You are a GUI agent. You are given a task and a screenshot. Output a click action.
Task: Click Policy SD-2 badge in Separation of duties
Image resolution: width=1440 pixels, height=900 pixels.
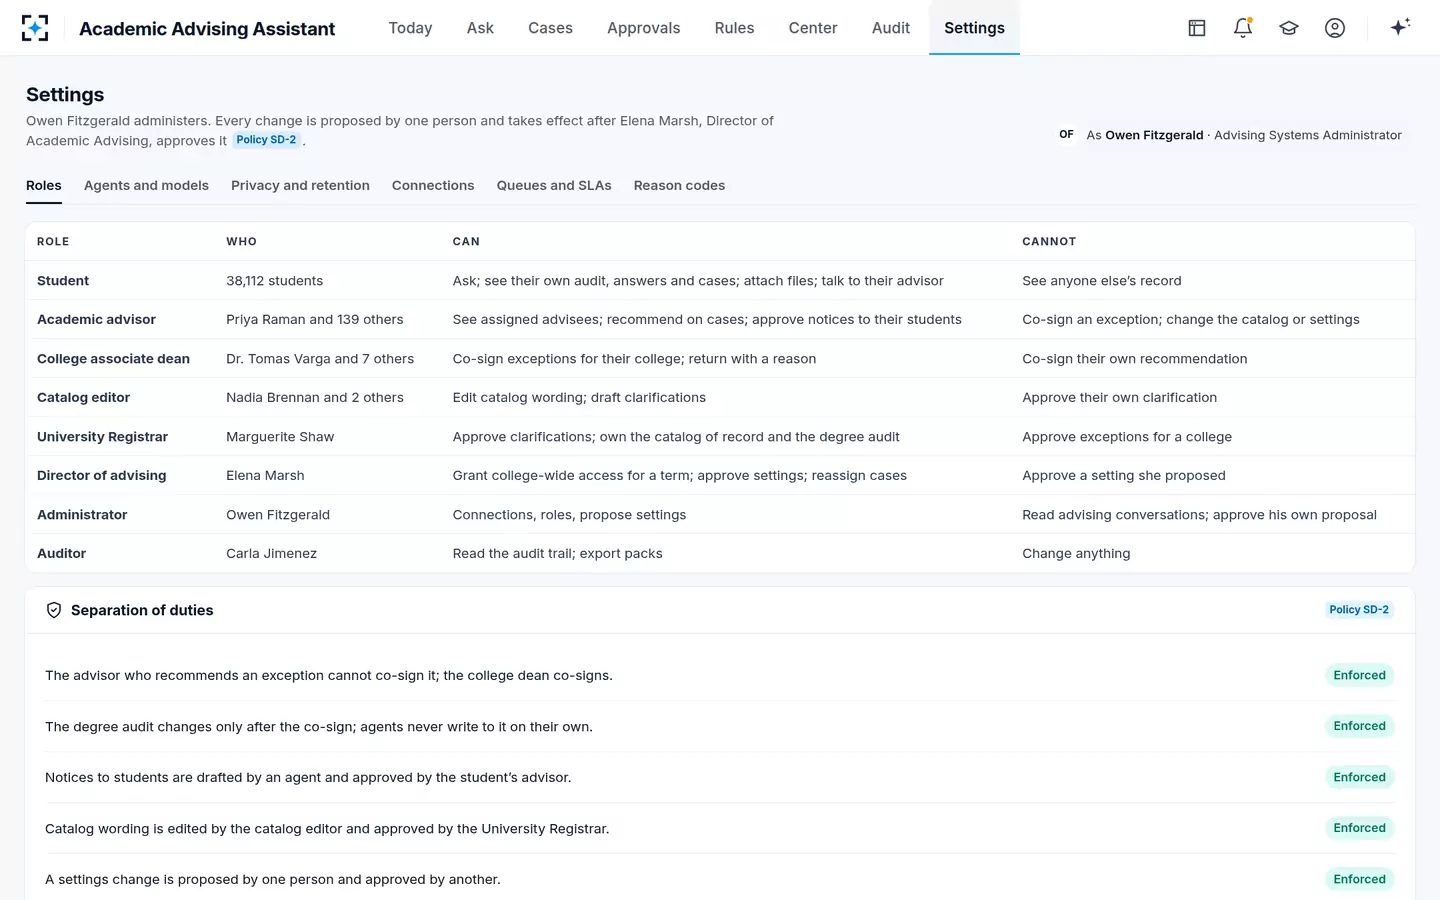click(1359, 610)
